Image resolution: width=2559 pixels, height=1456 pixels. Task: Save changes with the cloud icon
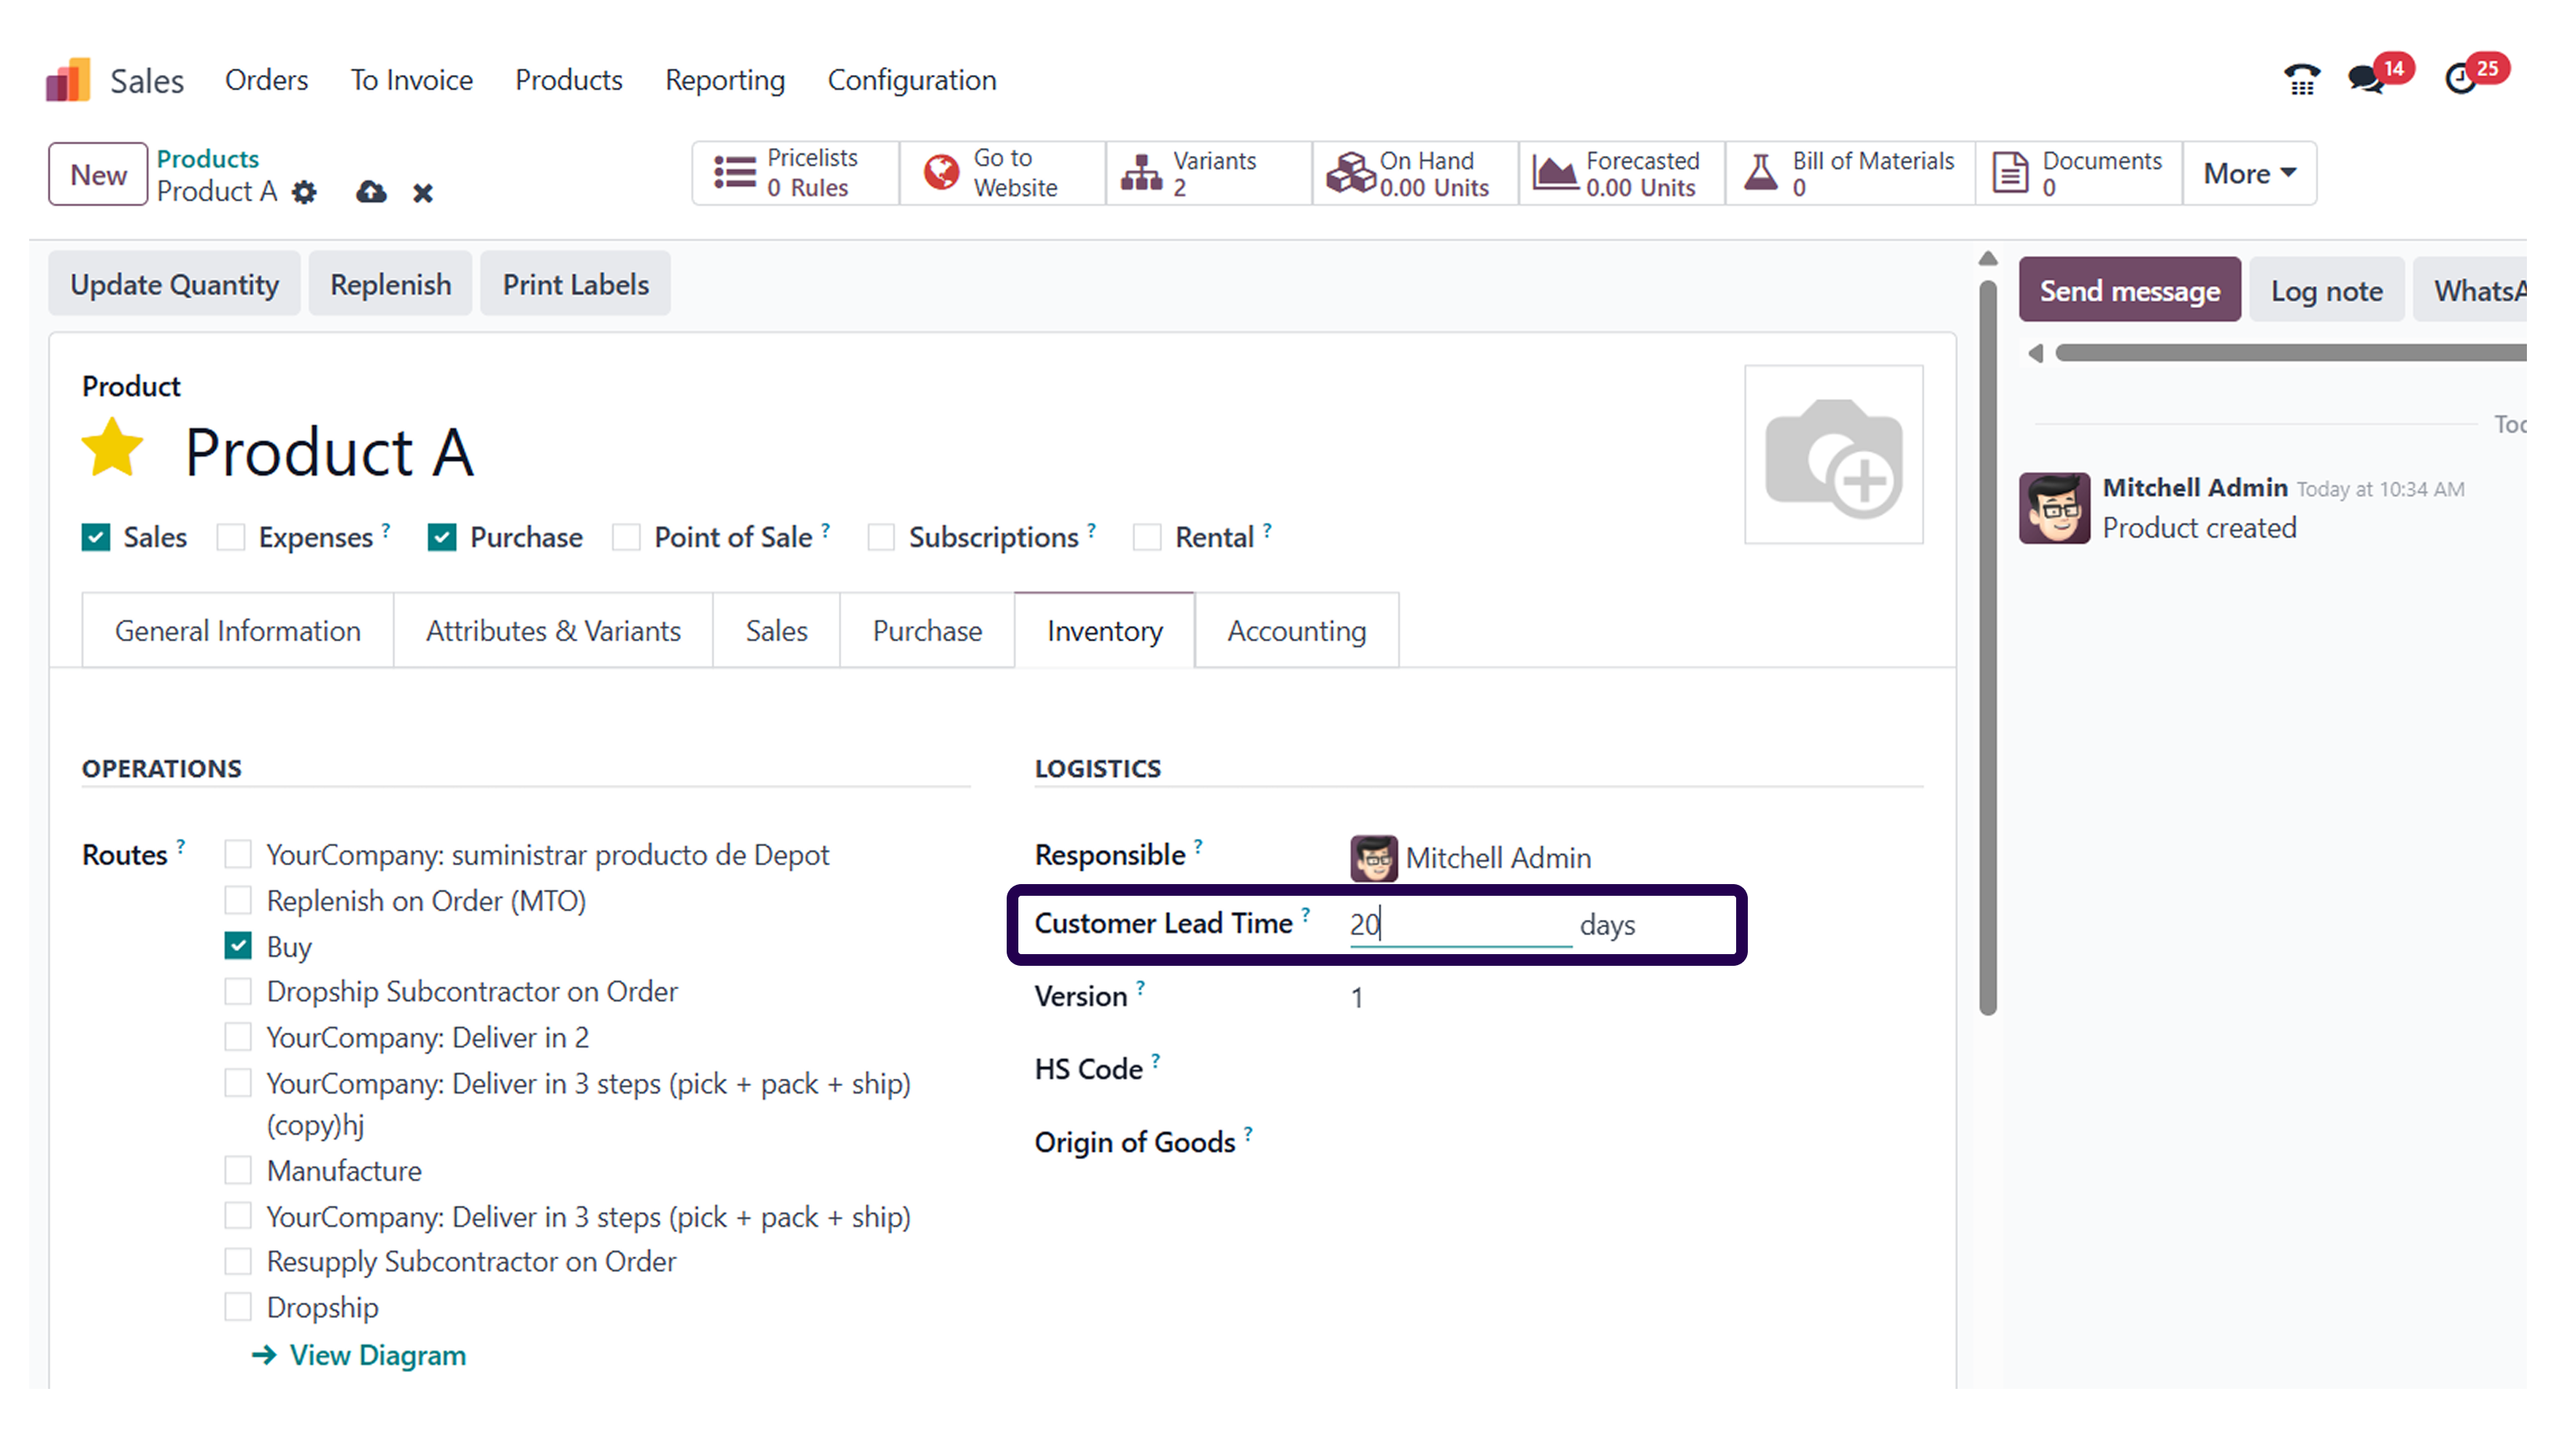(371, 191)
